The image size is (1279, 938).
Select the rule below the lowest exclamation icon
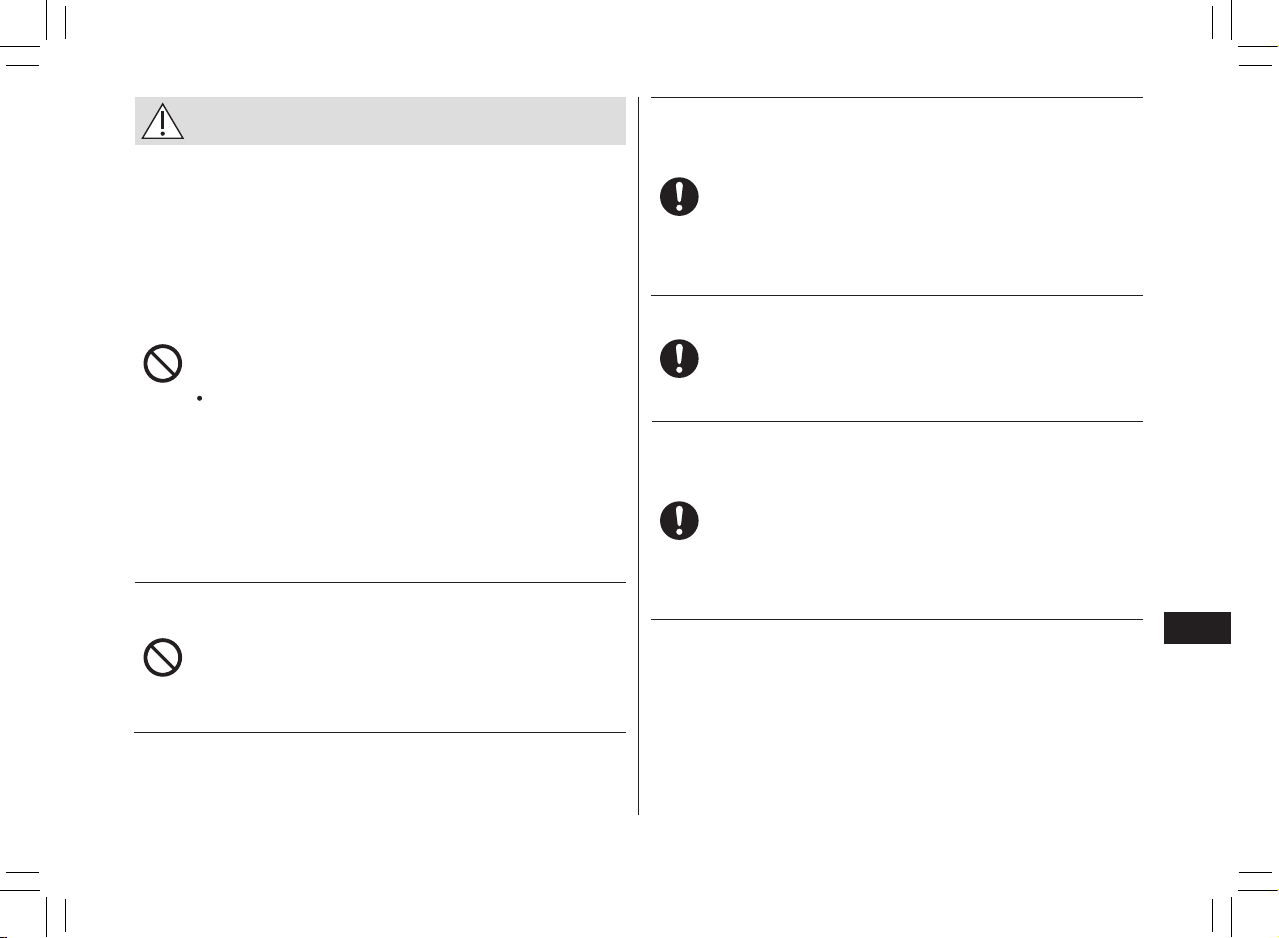[897, 619]
